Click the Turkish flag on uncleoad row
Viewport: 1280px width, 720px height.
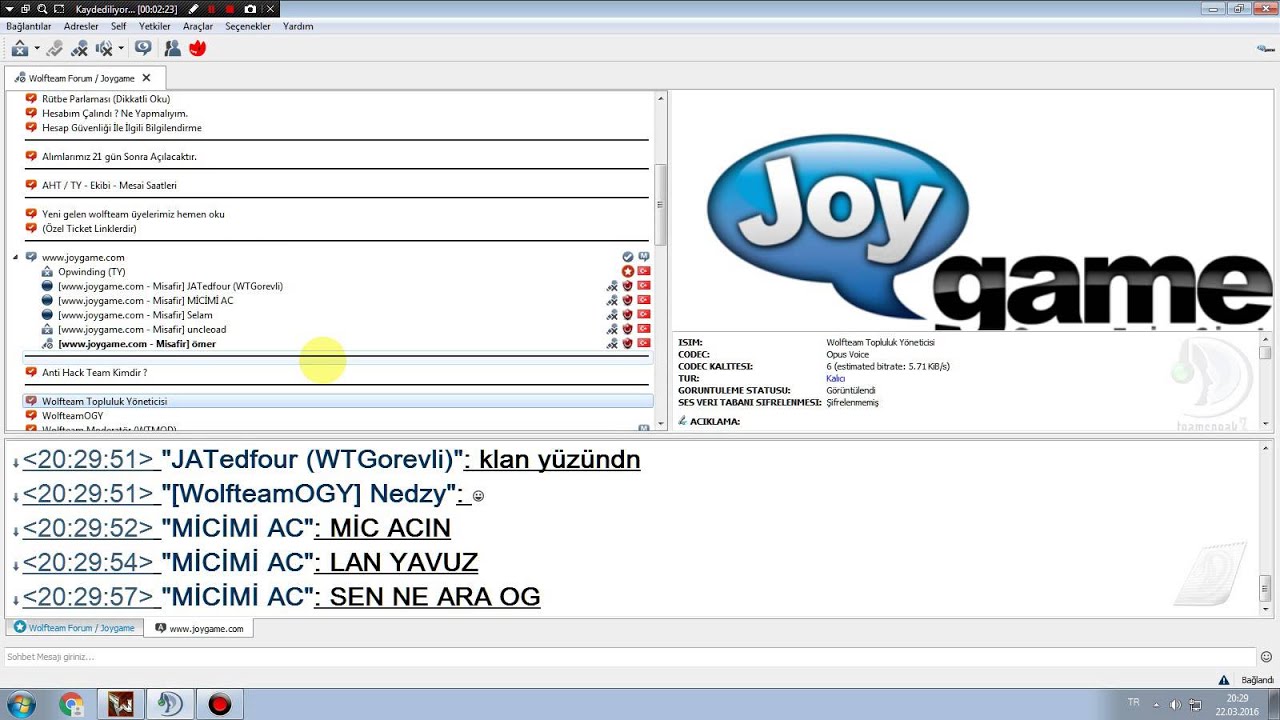644,329
